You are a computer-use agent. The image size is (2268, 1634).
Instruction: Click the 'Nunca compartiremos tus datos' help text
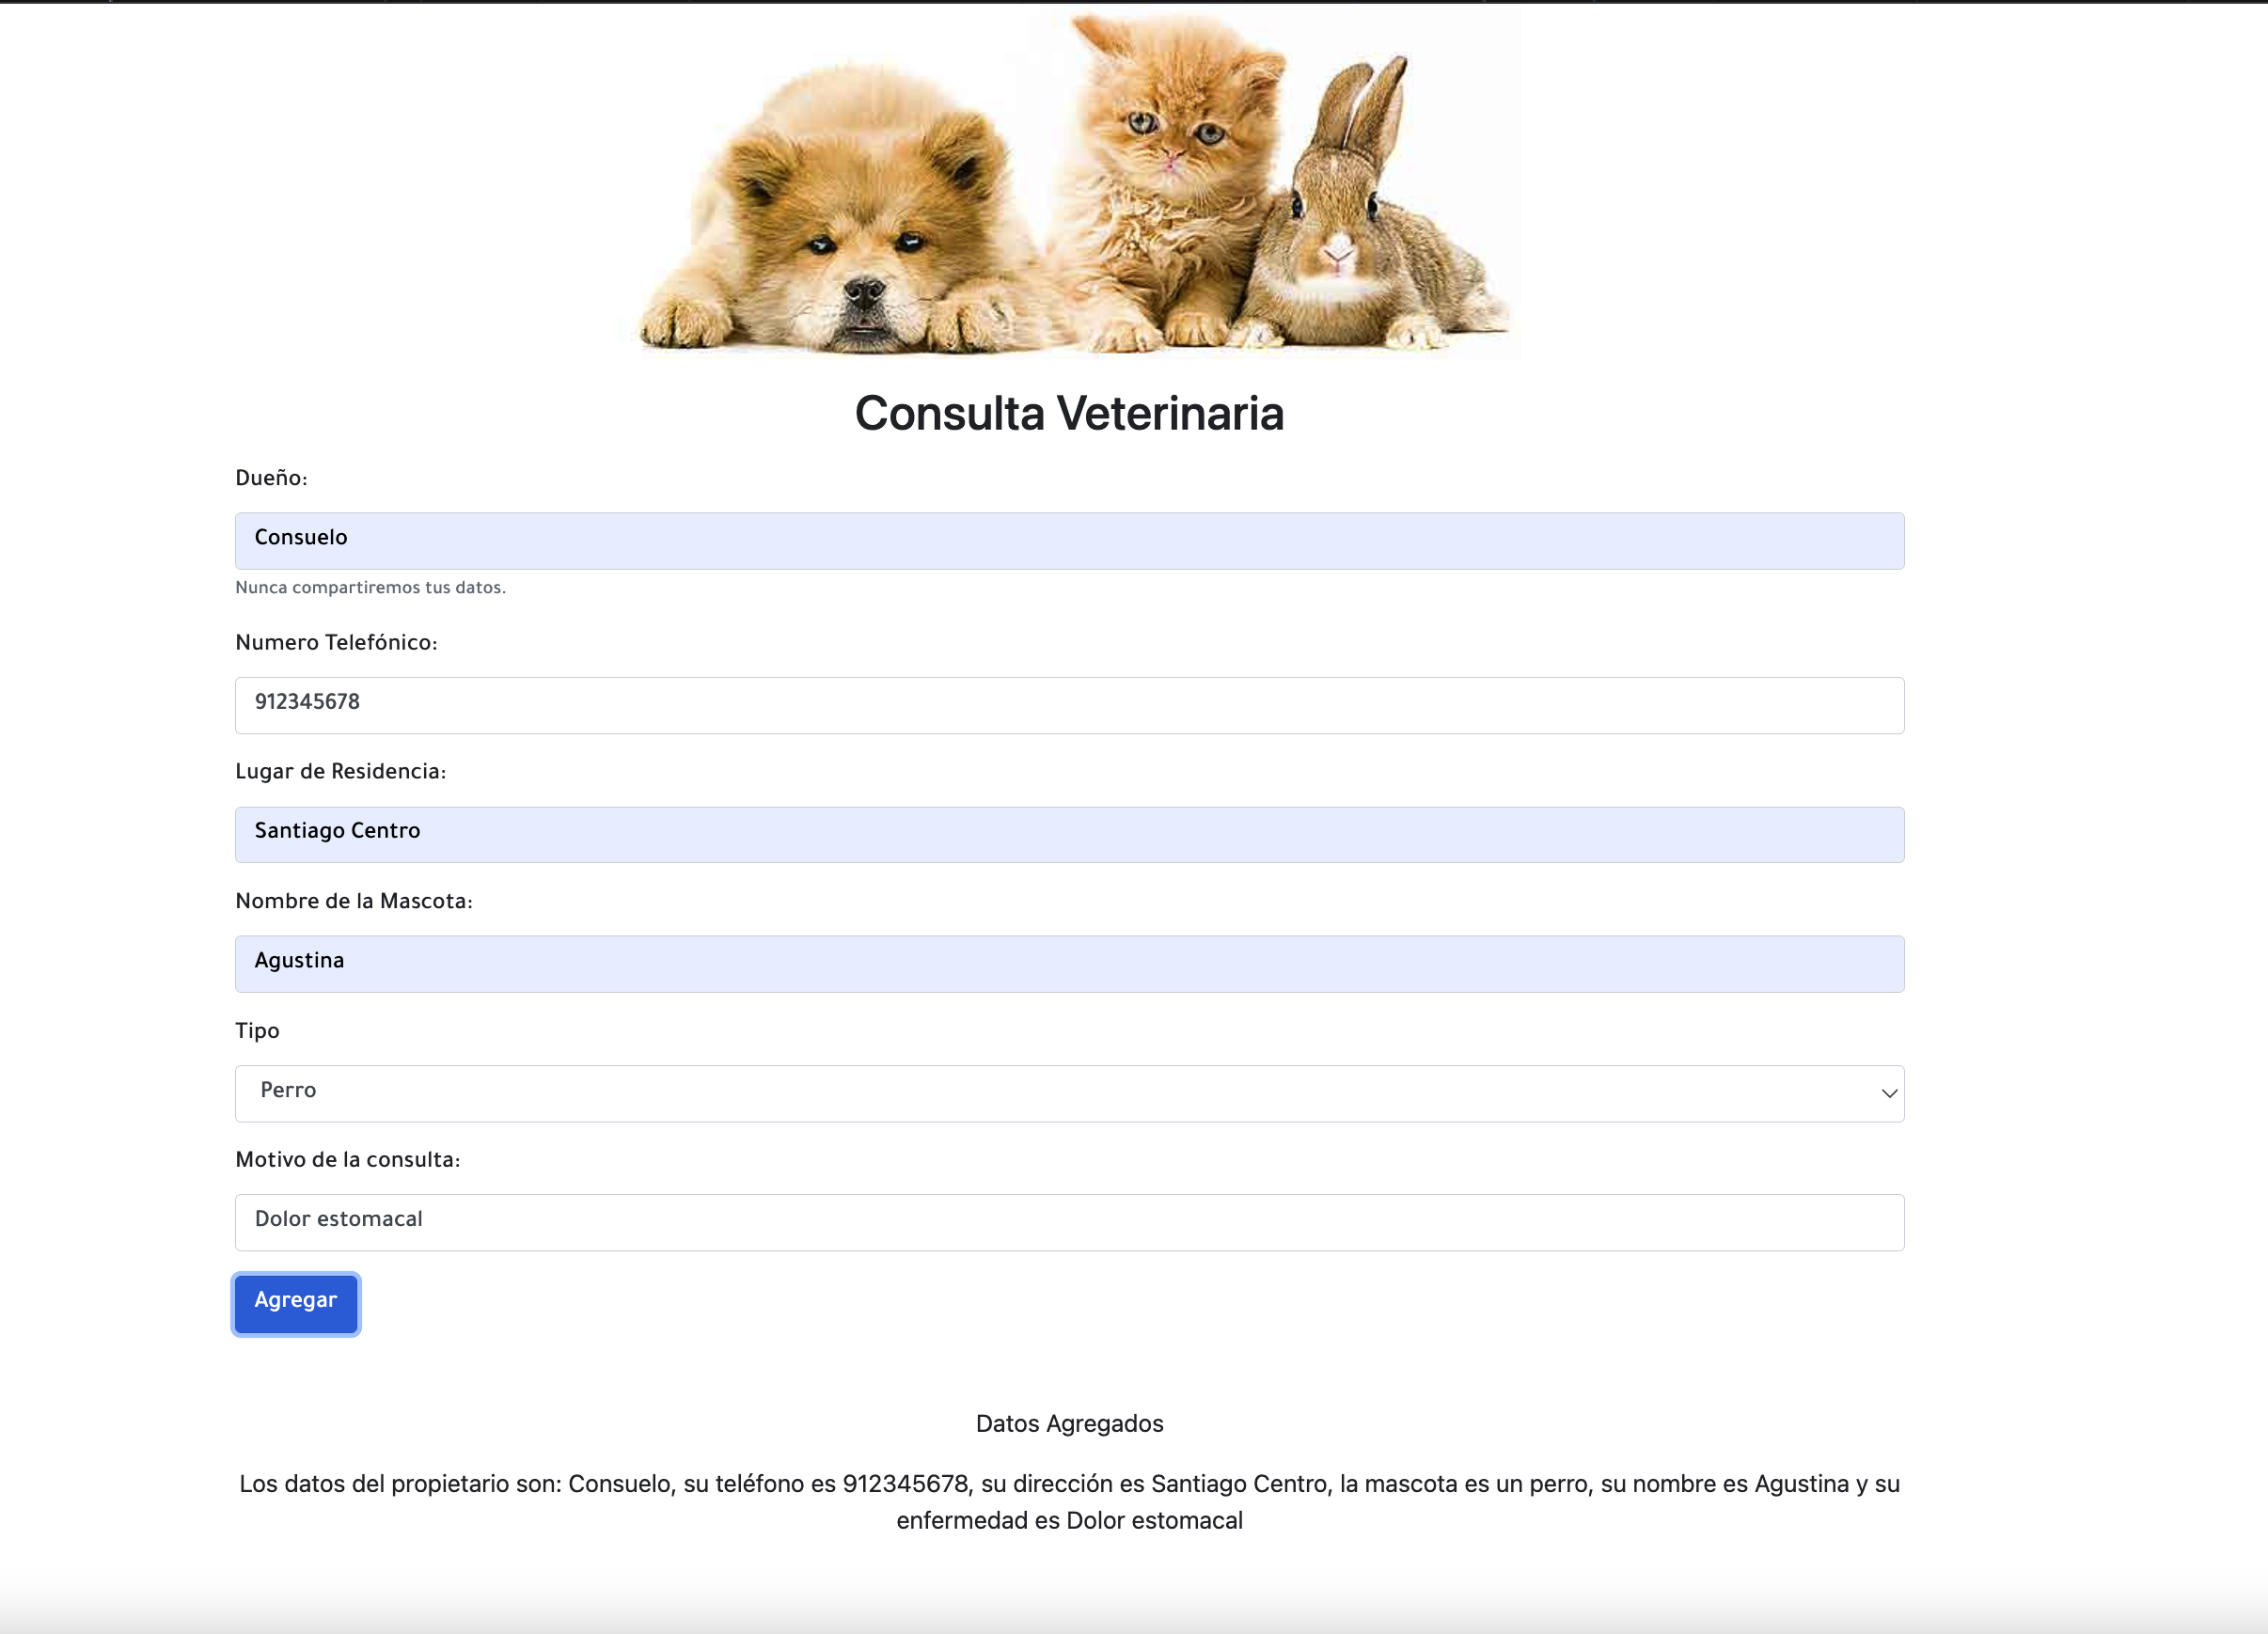pos(370,588)
